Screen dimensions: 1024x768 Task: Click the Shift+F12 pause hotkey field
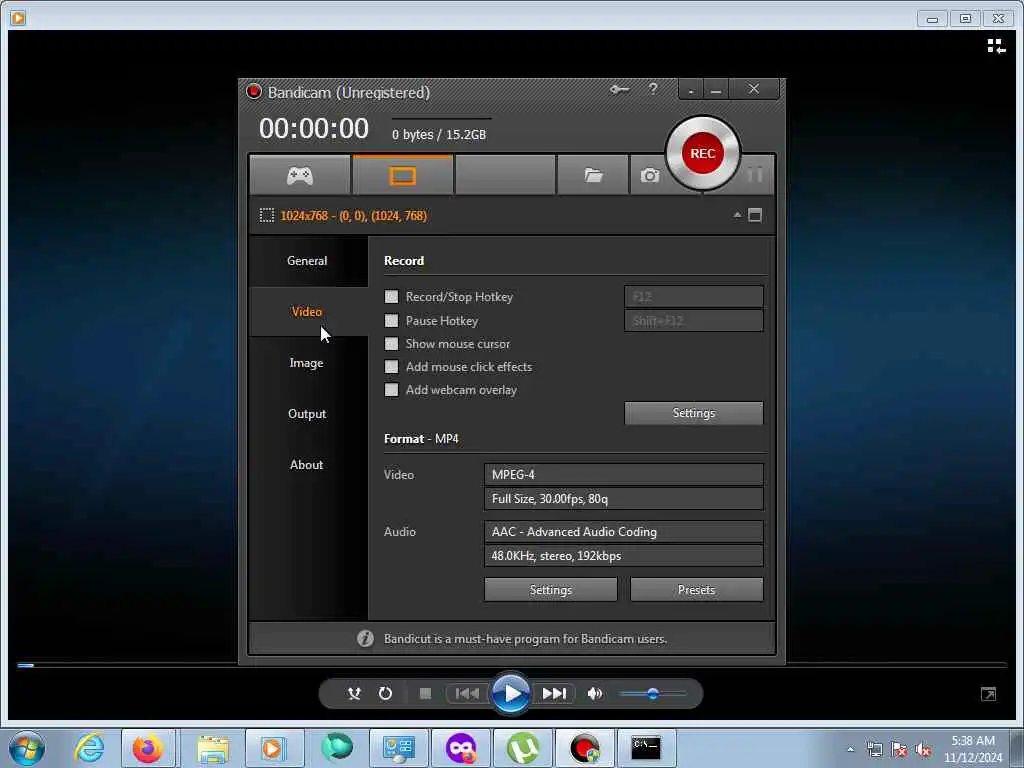pos(694,321)
